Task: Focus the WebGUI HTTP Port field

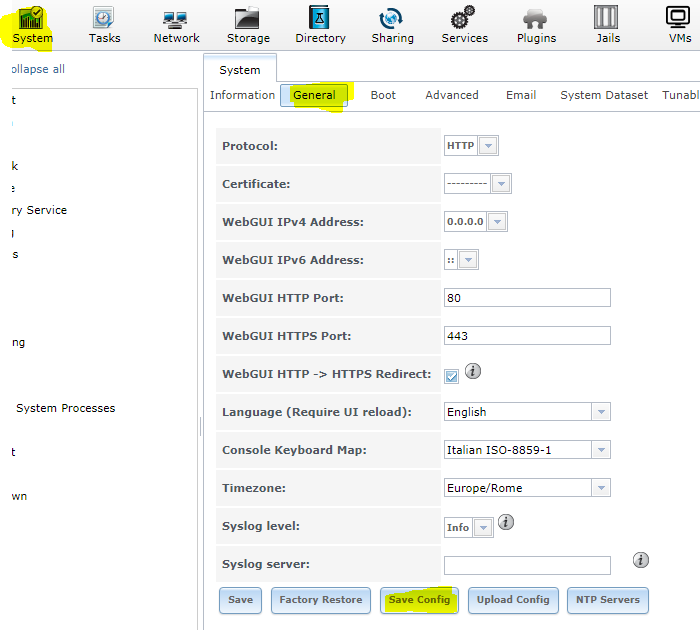Action: pyautogui.click(x=527, y=298)
